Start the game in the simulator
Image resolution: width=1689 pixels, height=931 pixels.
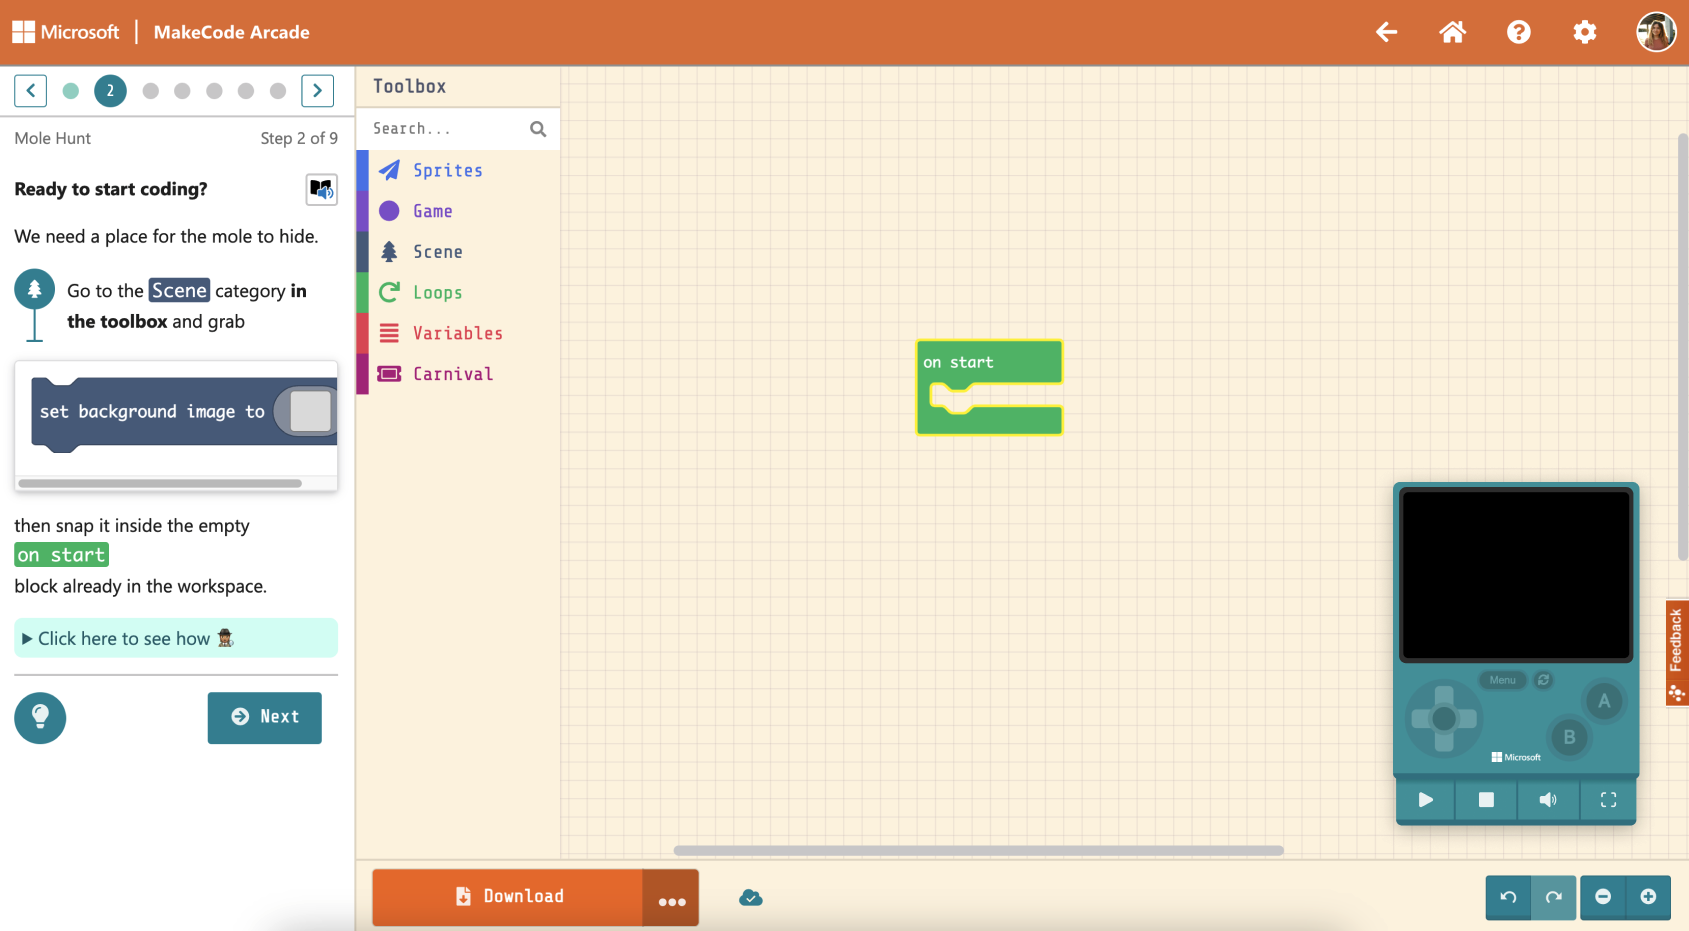[1424, 800]
